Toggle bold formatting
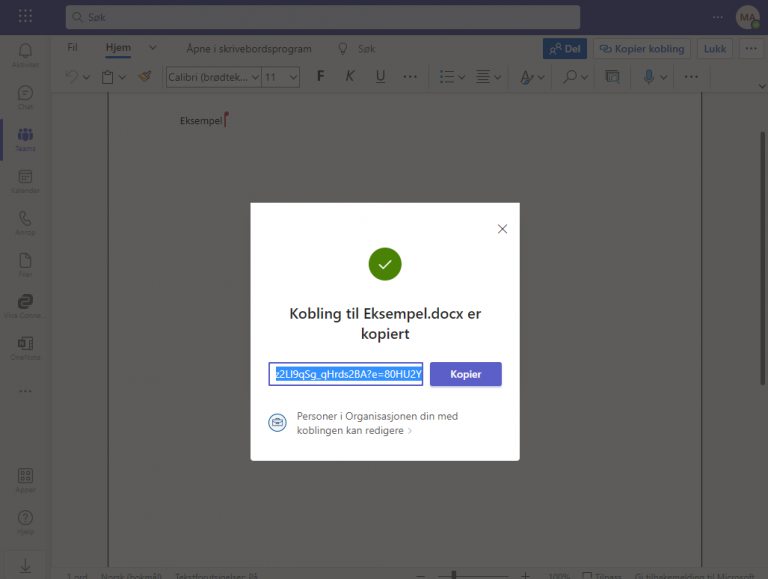 [x=321, y=77]
